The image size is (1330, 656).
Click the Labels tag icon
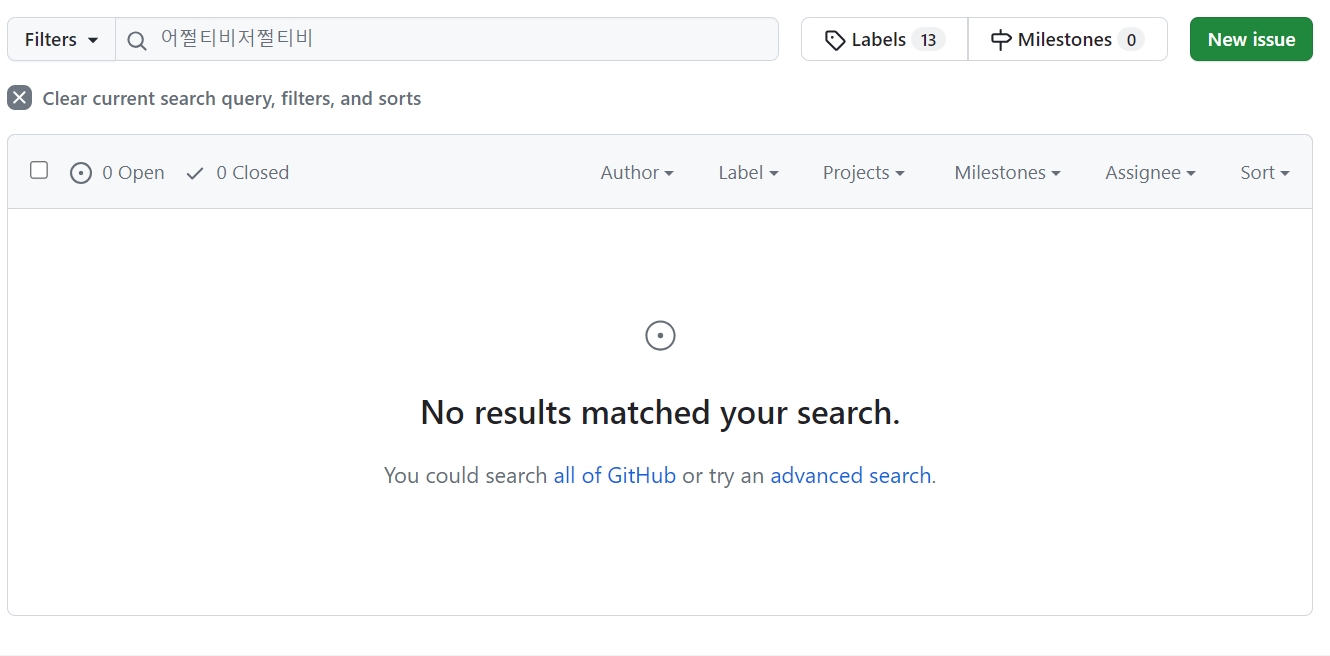coord(834,40)
